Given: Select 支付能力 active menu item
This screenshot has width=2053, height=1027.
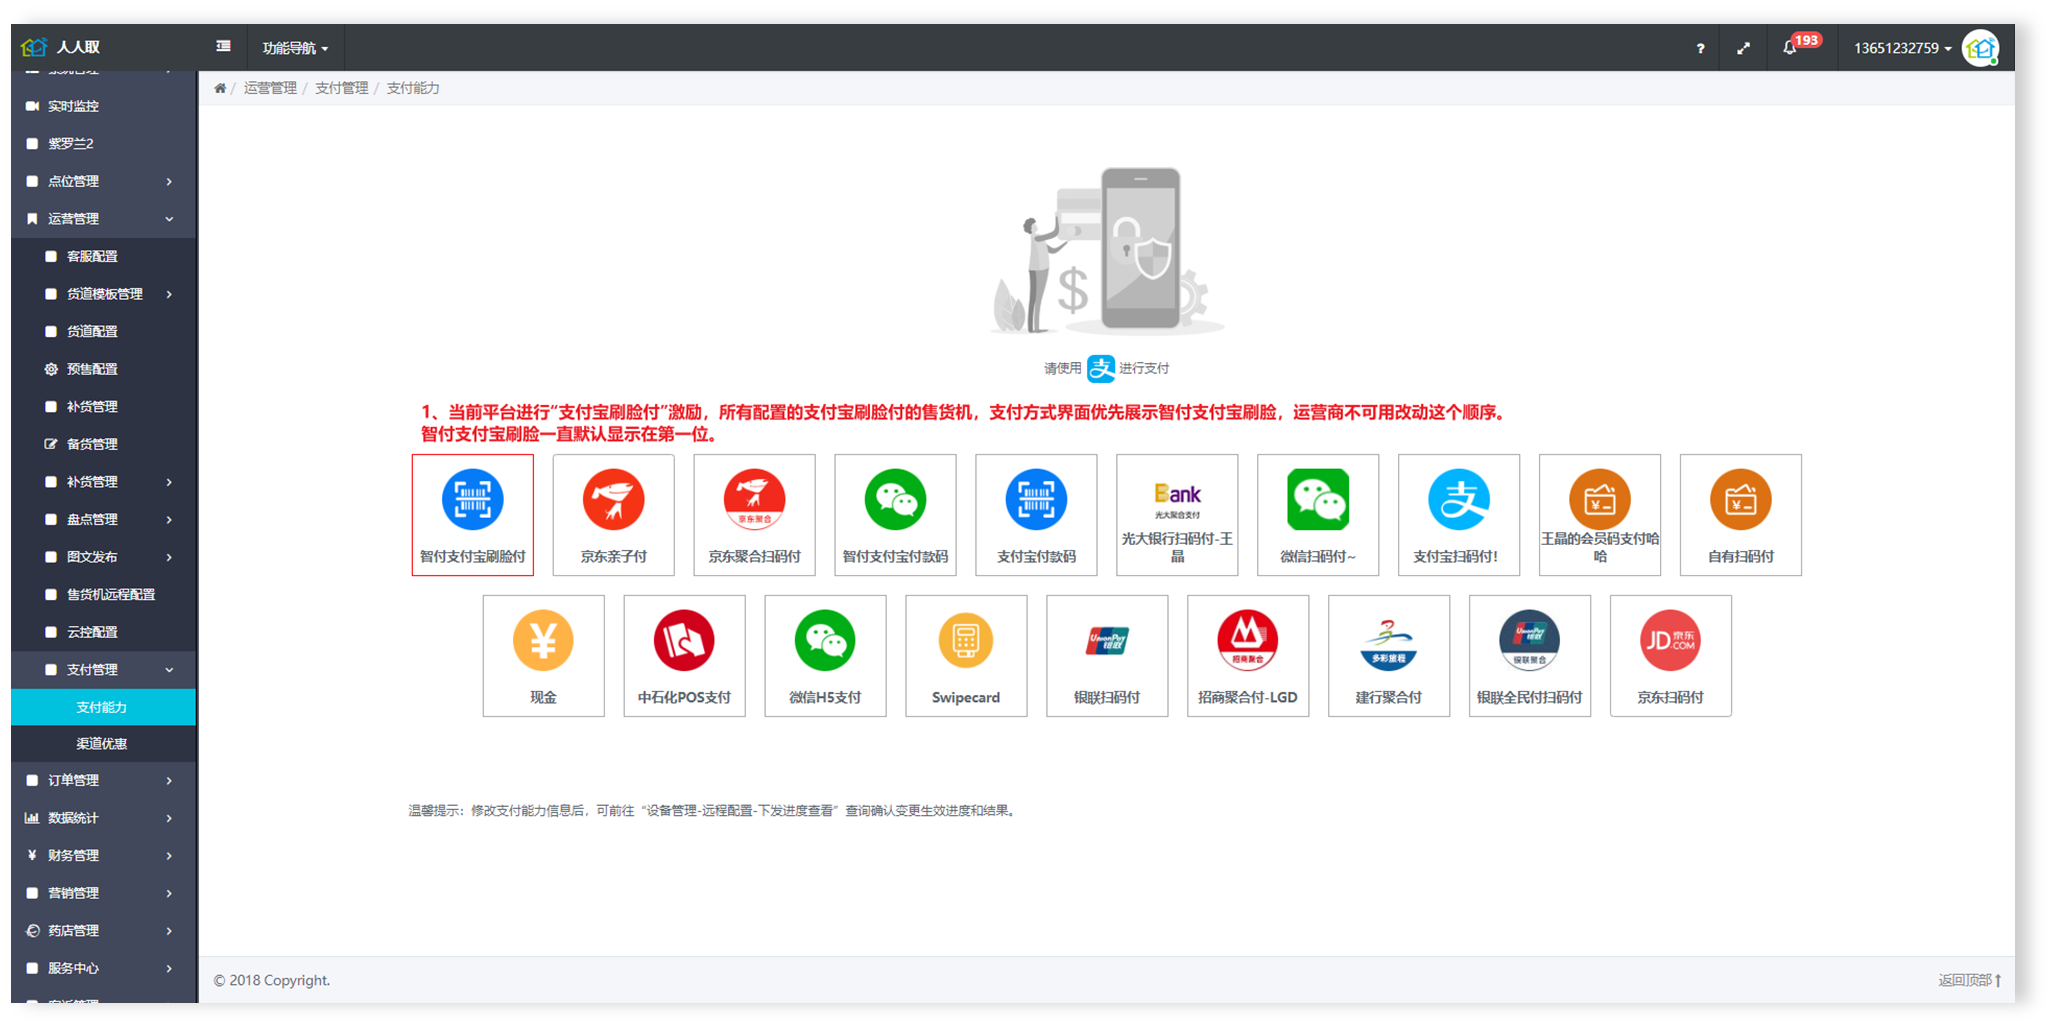Looking at the screenshot, I should (103, 707).
